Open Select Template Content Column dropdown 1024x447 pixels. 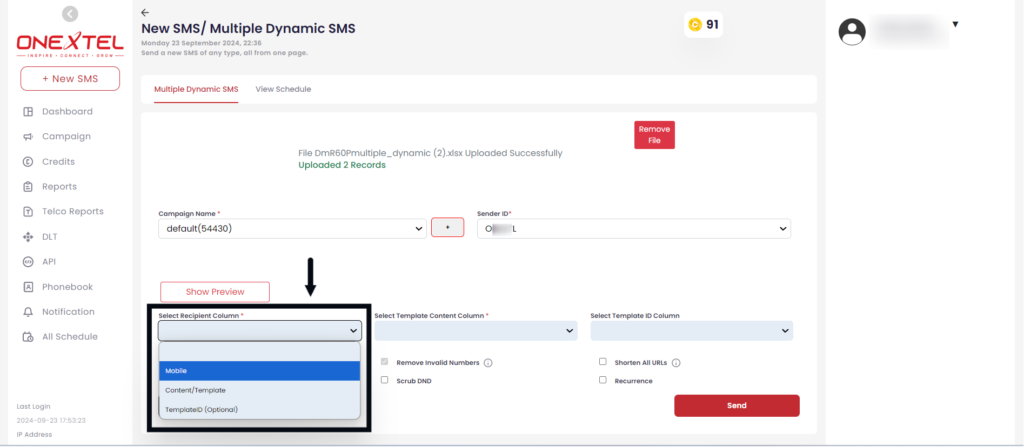pos(476,331)
